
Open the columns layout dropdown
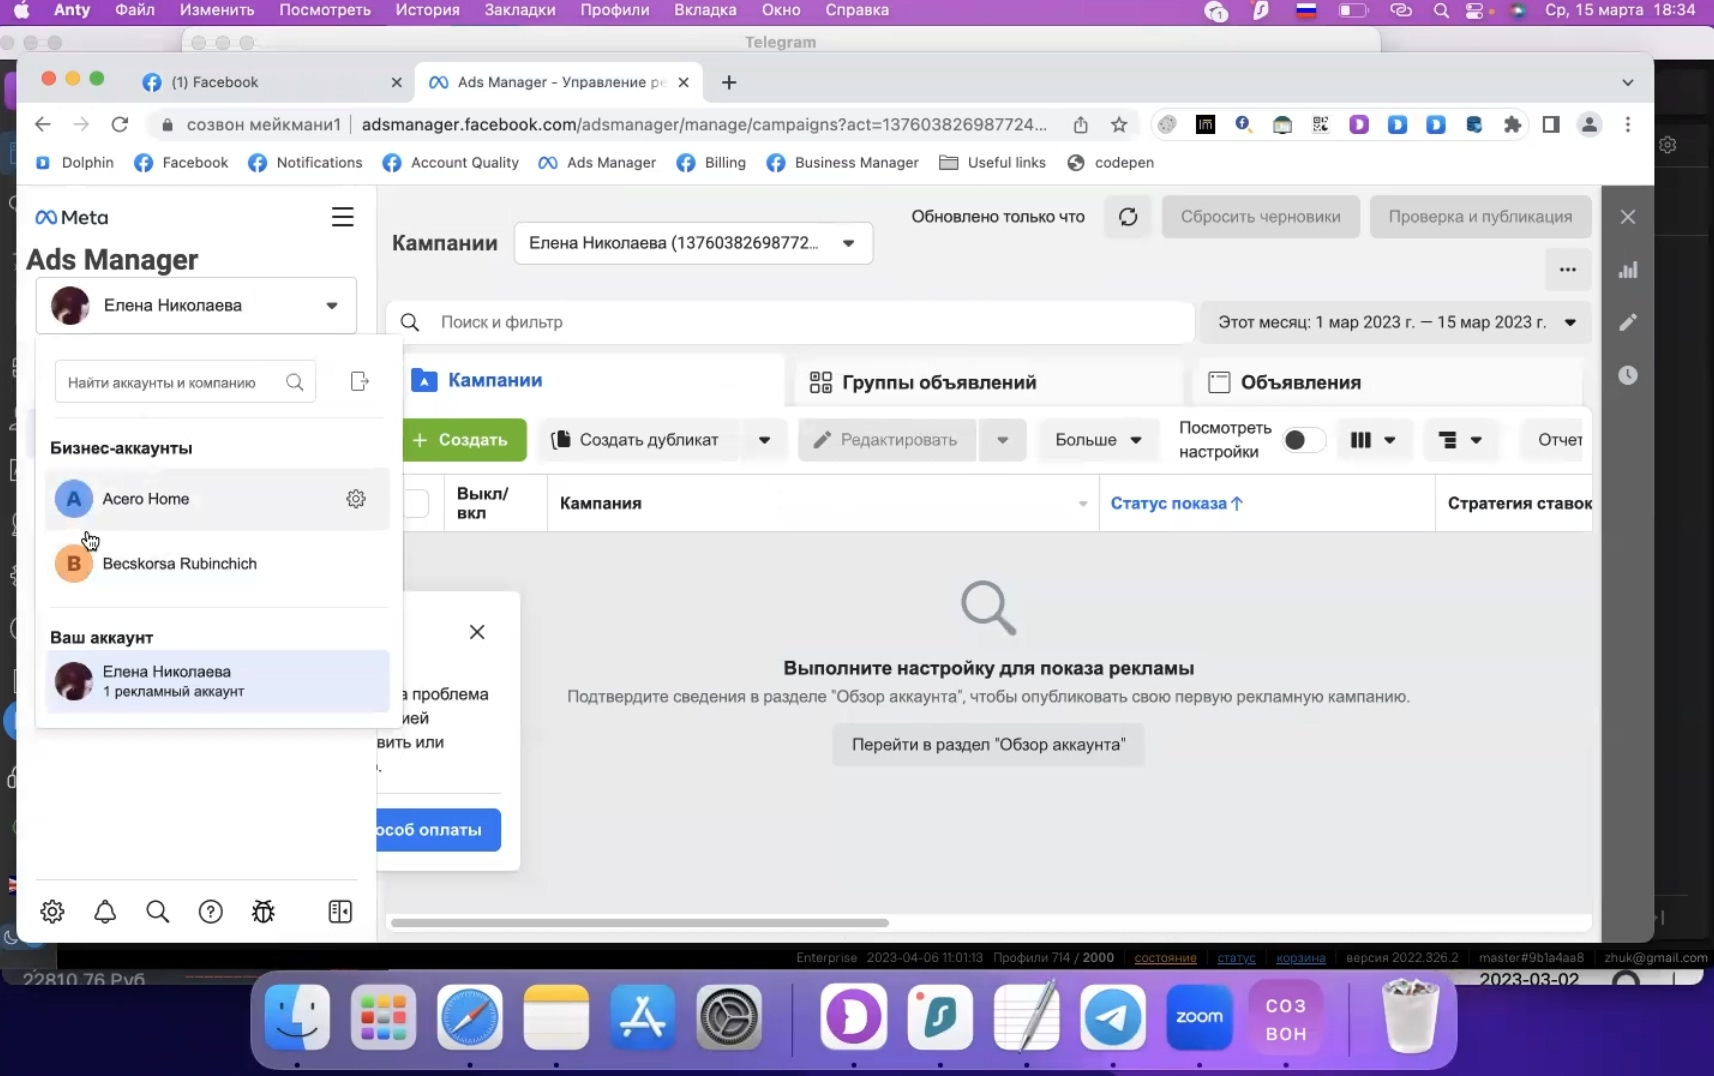pos(1372,440)
